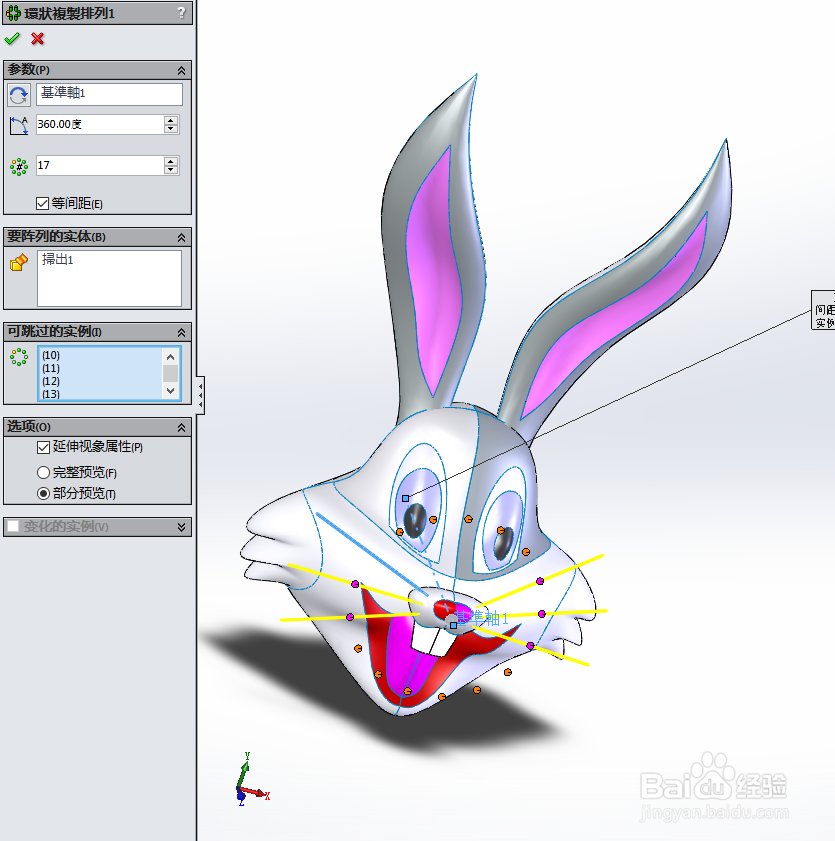
Task: Click the skipped instances icon
Action: click(19, 357)
